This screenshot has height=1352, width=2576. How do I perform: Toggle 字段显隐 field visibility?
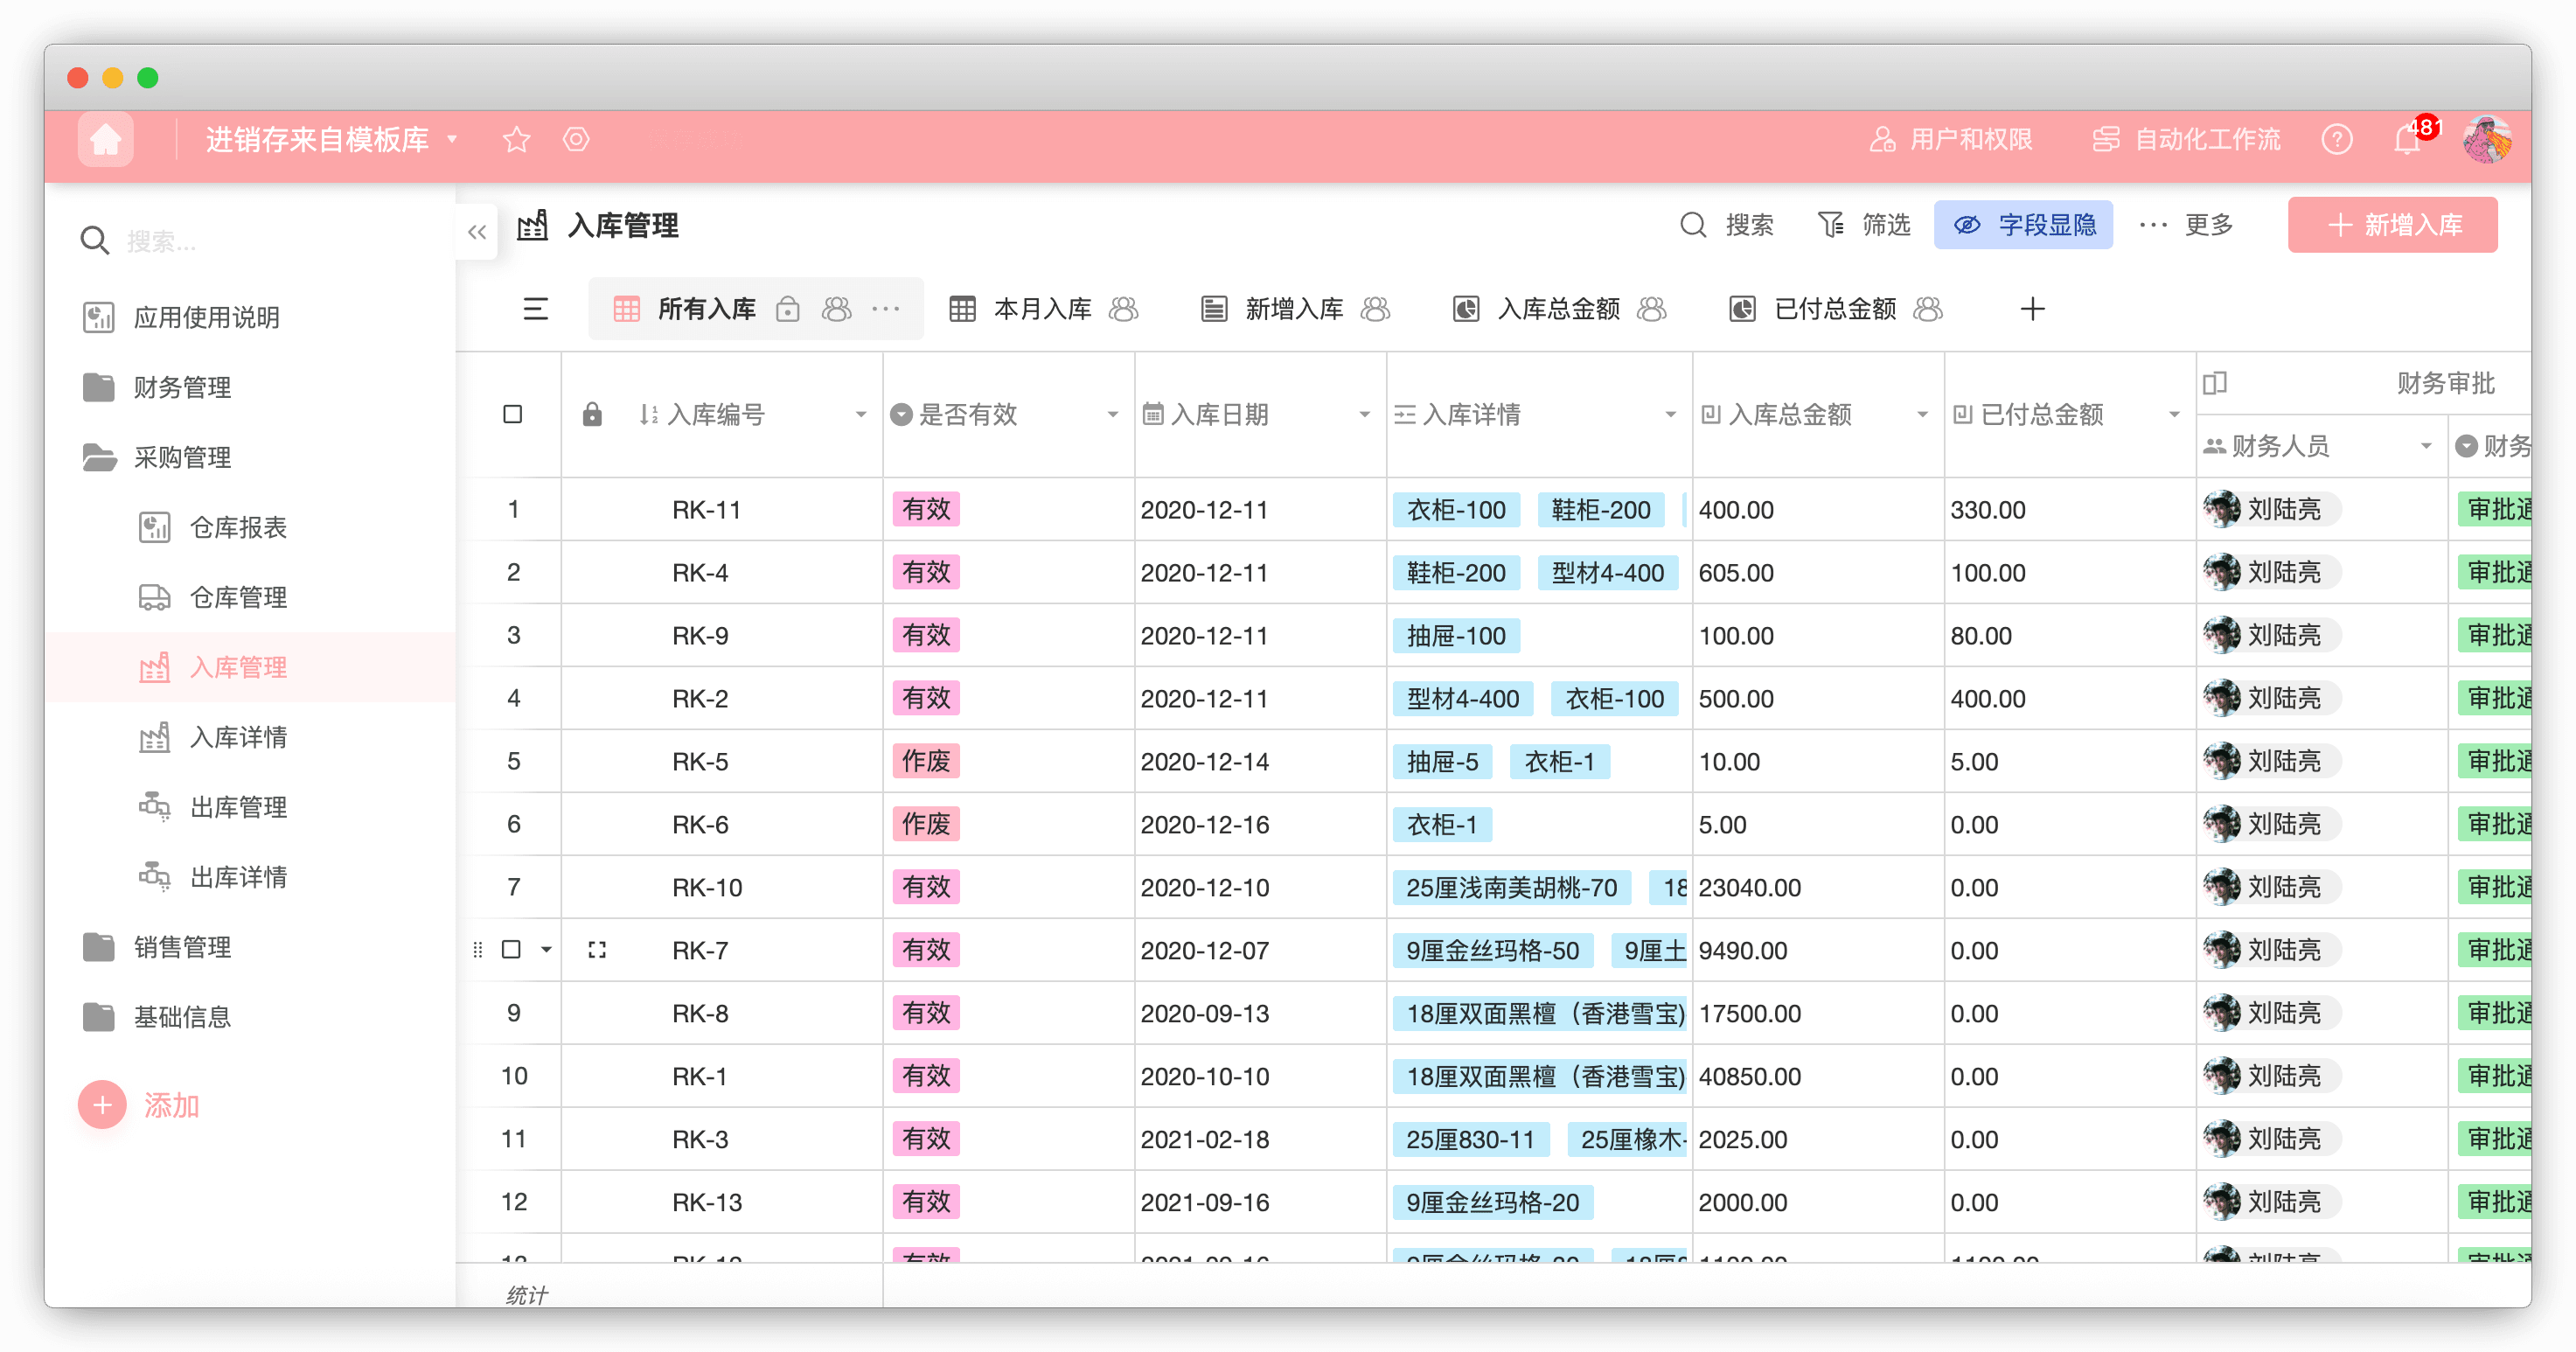tap(2023, 225)
